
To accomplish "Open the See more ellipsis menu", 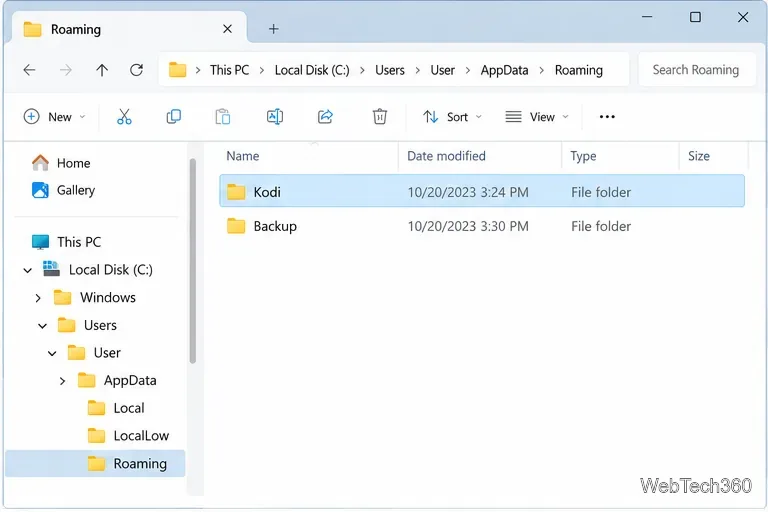I will (x=607, y=117).
